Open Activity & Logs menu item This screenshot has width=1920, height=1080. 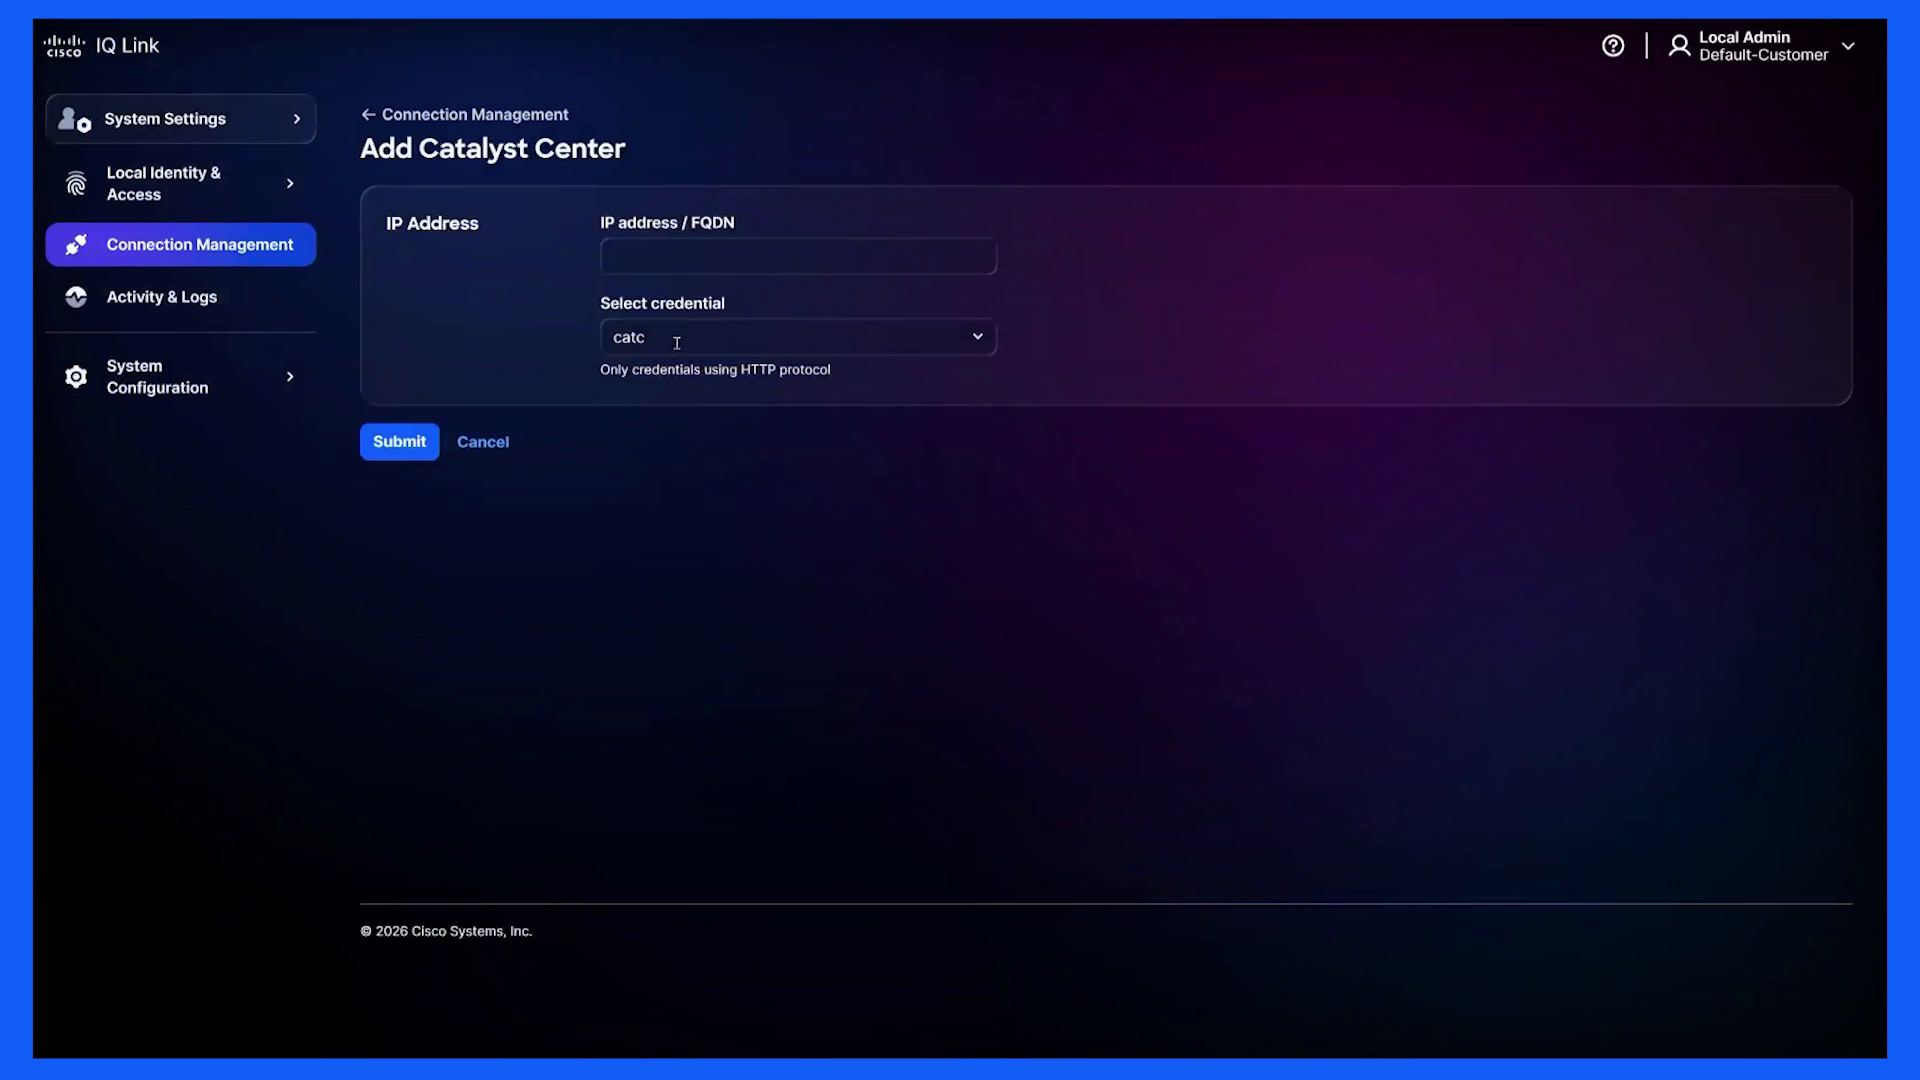tap(181, 297)
